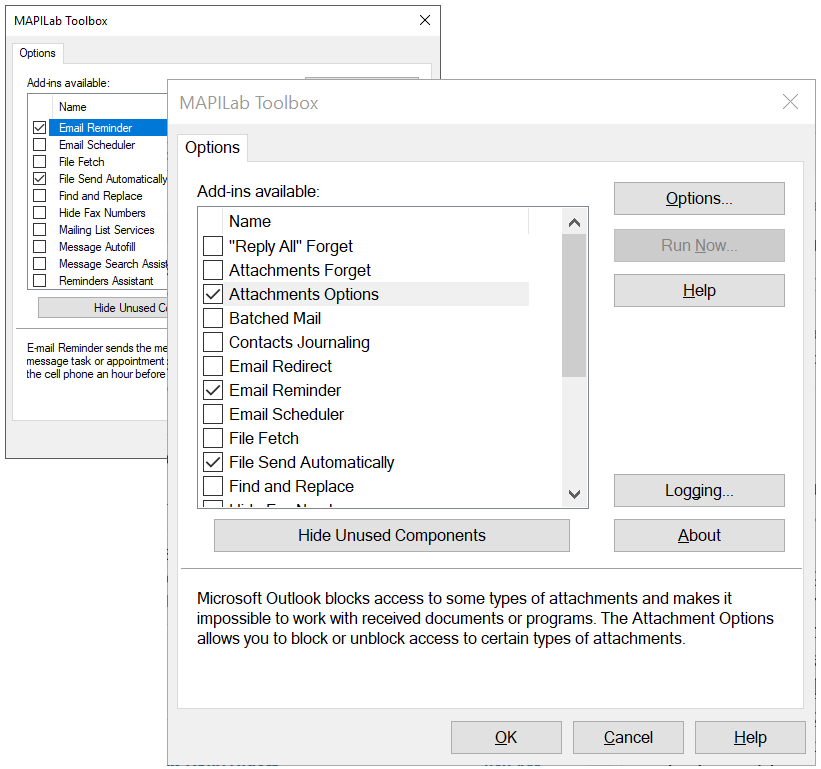
Task: Check File Fetch checkbox in back window
Action: point(39,162)
